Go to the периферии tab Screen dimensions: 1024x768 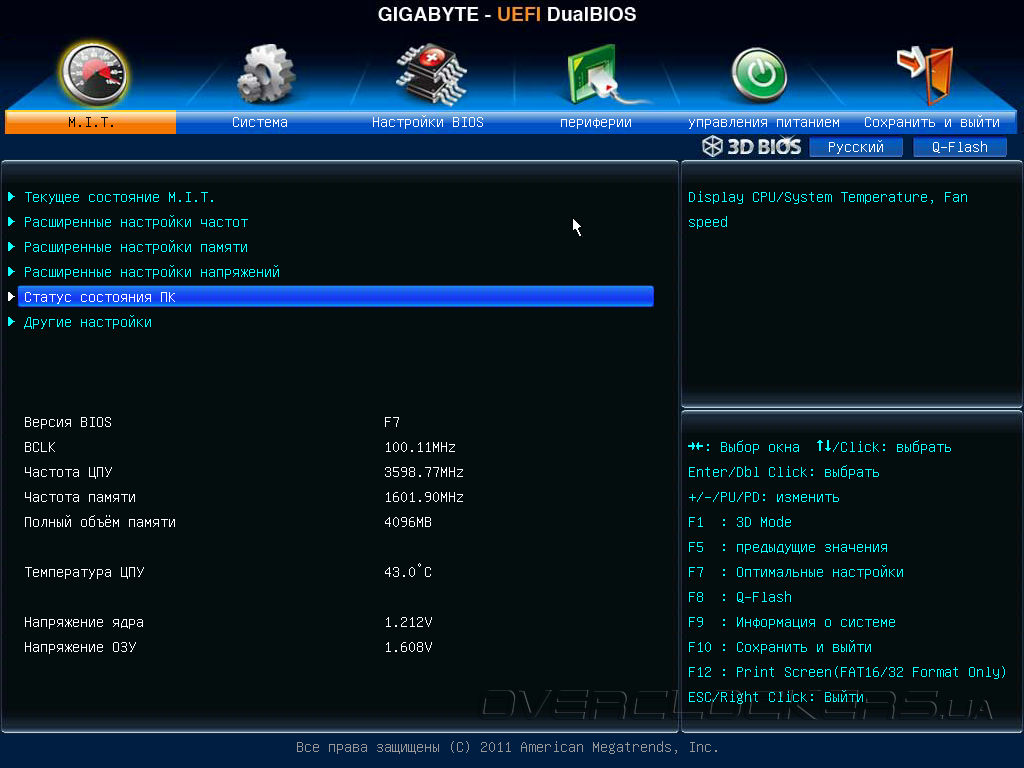pos(596,122)
